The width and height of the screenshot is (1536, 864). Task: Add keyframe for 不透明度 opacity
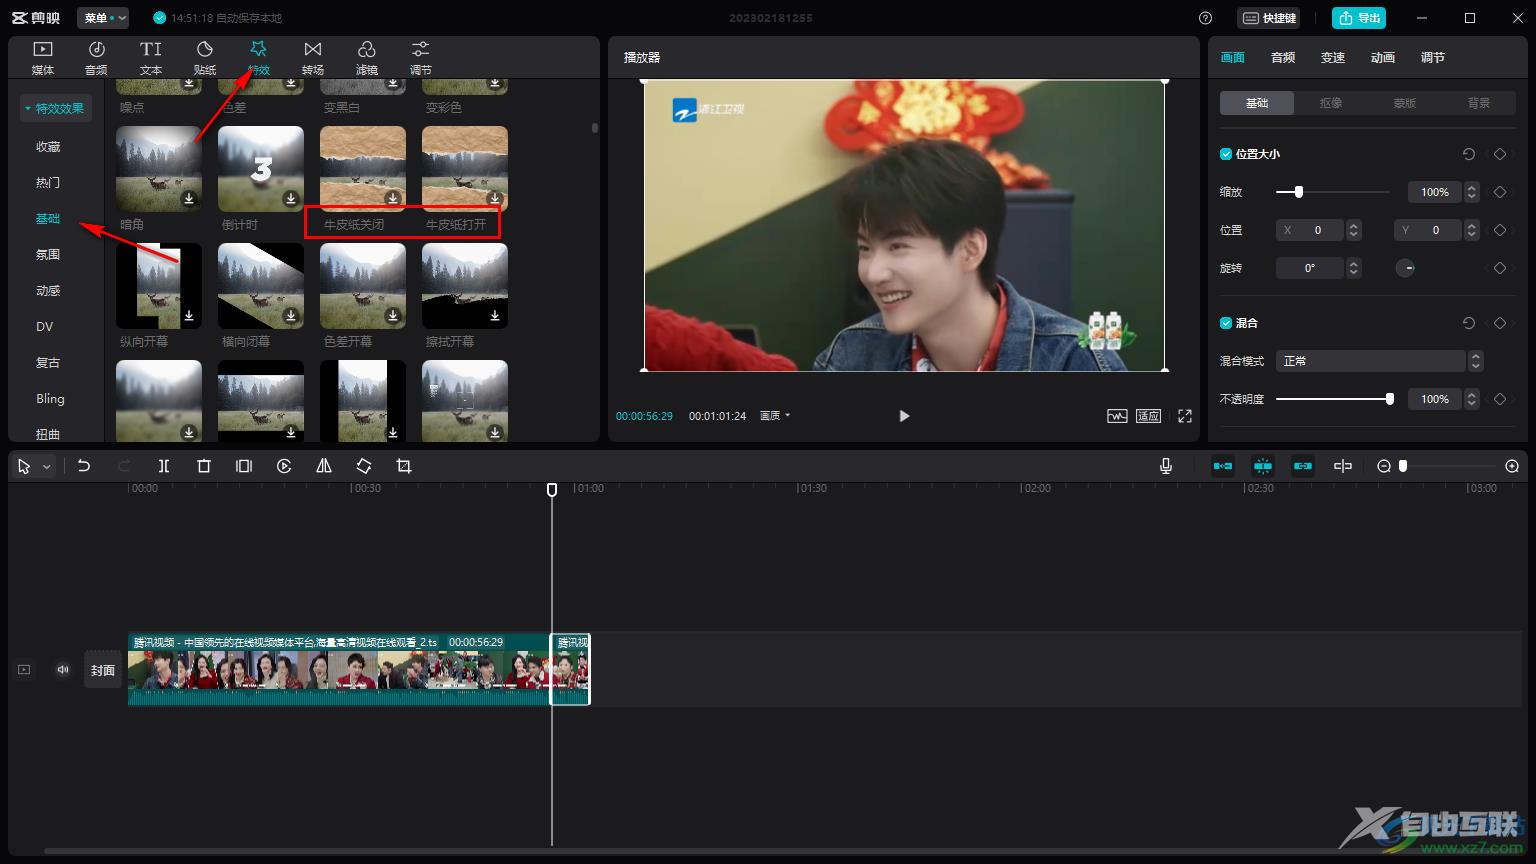1500,399
